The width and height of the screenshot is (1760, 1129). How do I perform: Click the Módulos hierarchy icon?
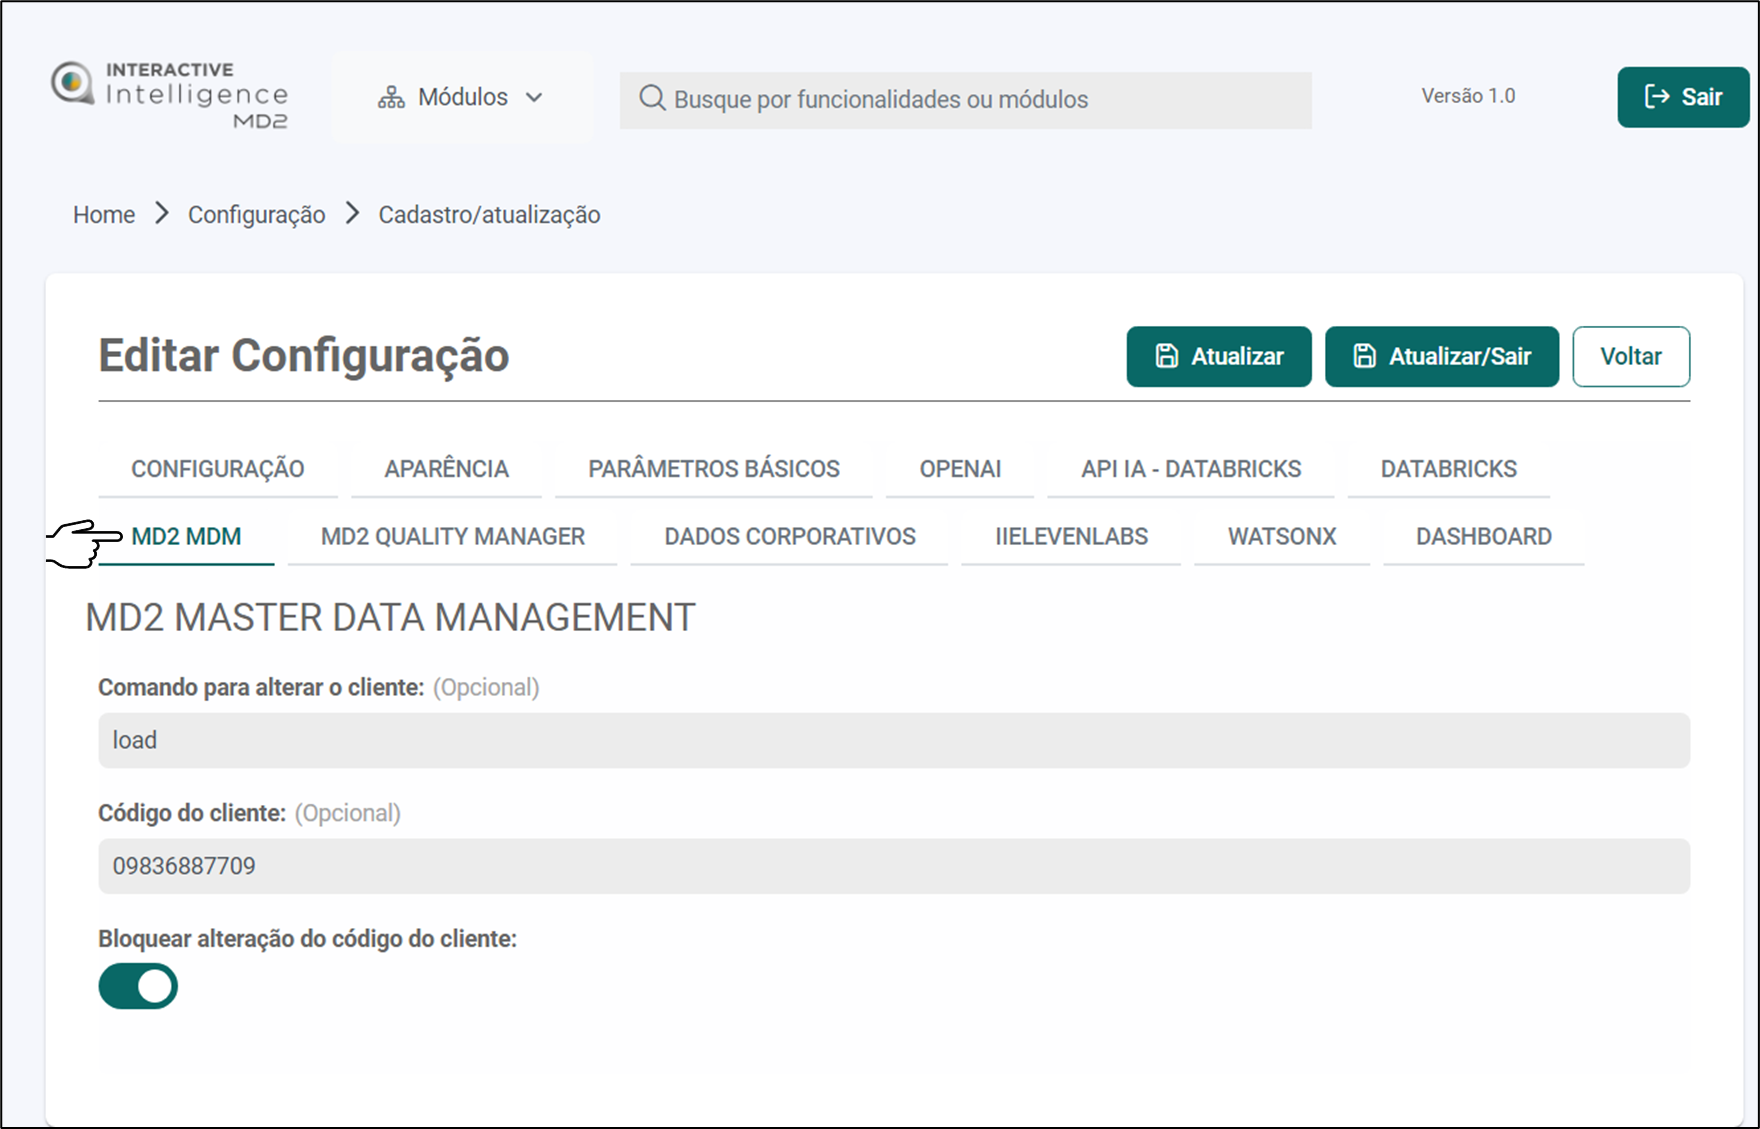point(391,98)
